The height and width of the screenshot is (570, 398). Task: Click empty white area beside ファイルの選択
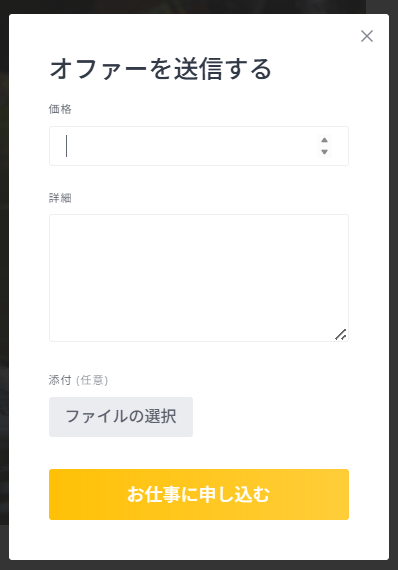click(x=271, y=417)
